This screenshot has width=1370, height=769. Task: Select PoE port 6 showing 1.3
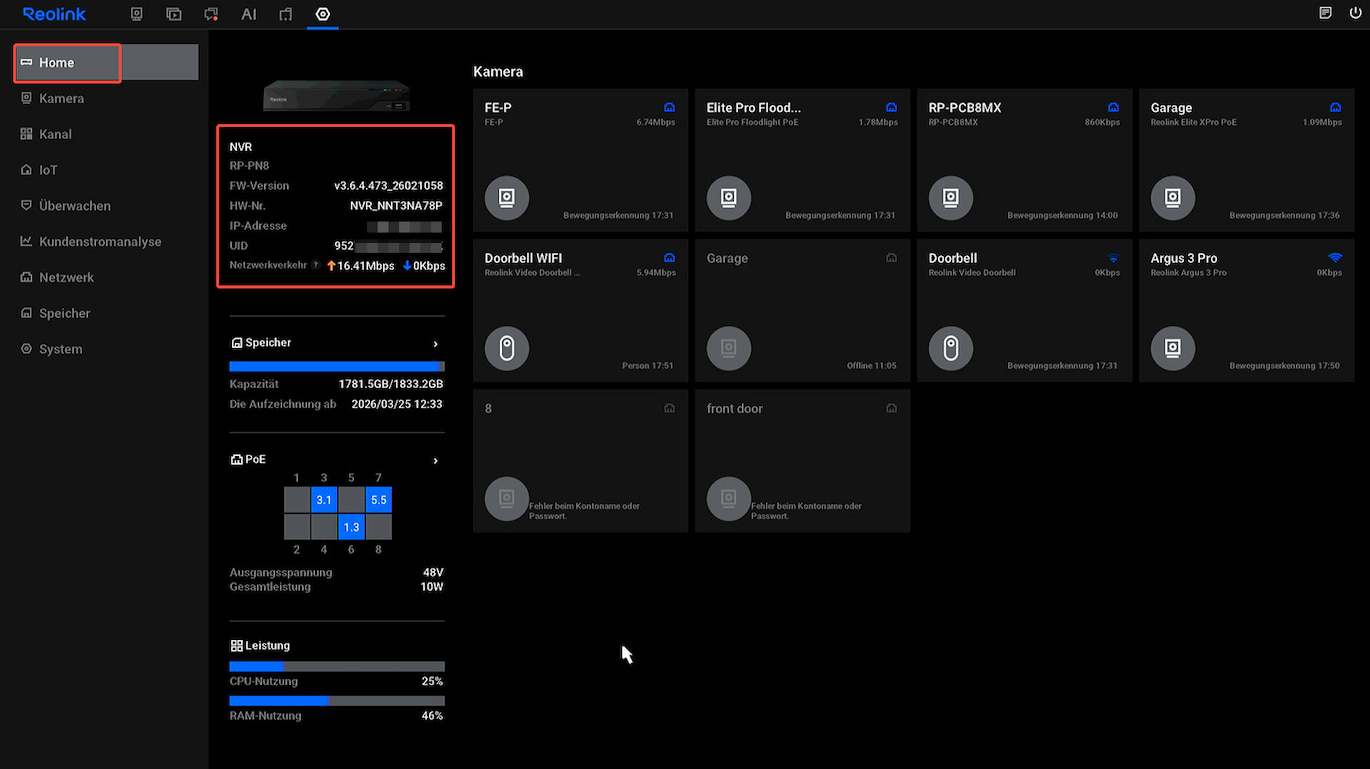point(351,527)
